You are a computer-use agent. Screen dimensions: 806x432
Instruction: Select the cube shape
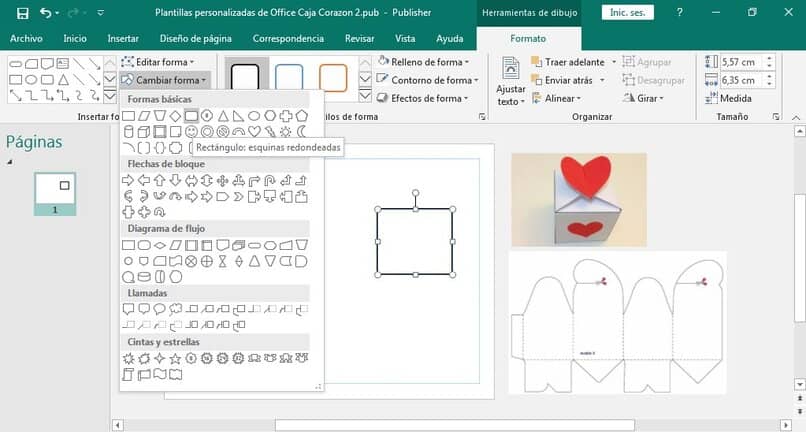click(x=144, y=132)
